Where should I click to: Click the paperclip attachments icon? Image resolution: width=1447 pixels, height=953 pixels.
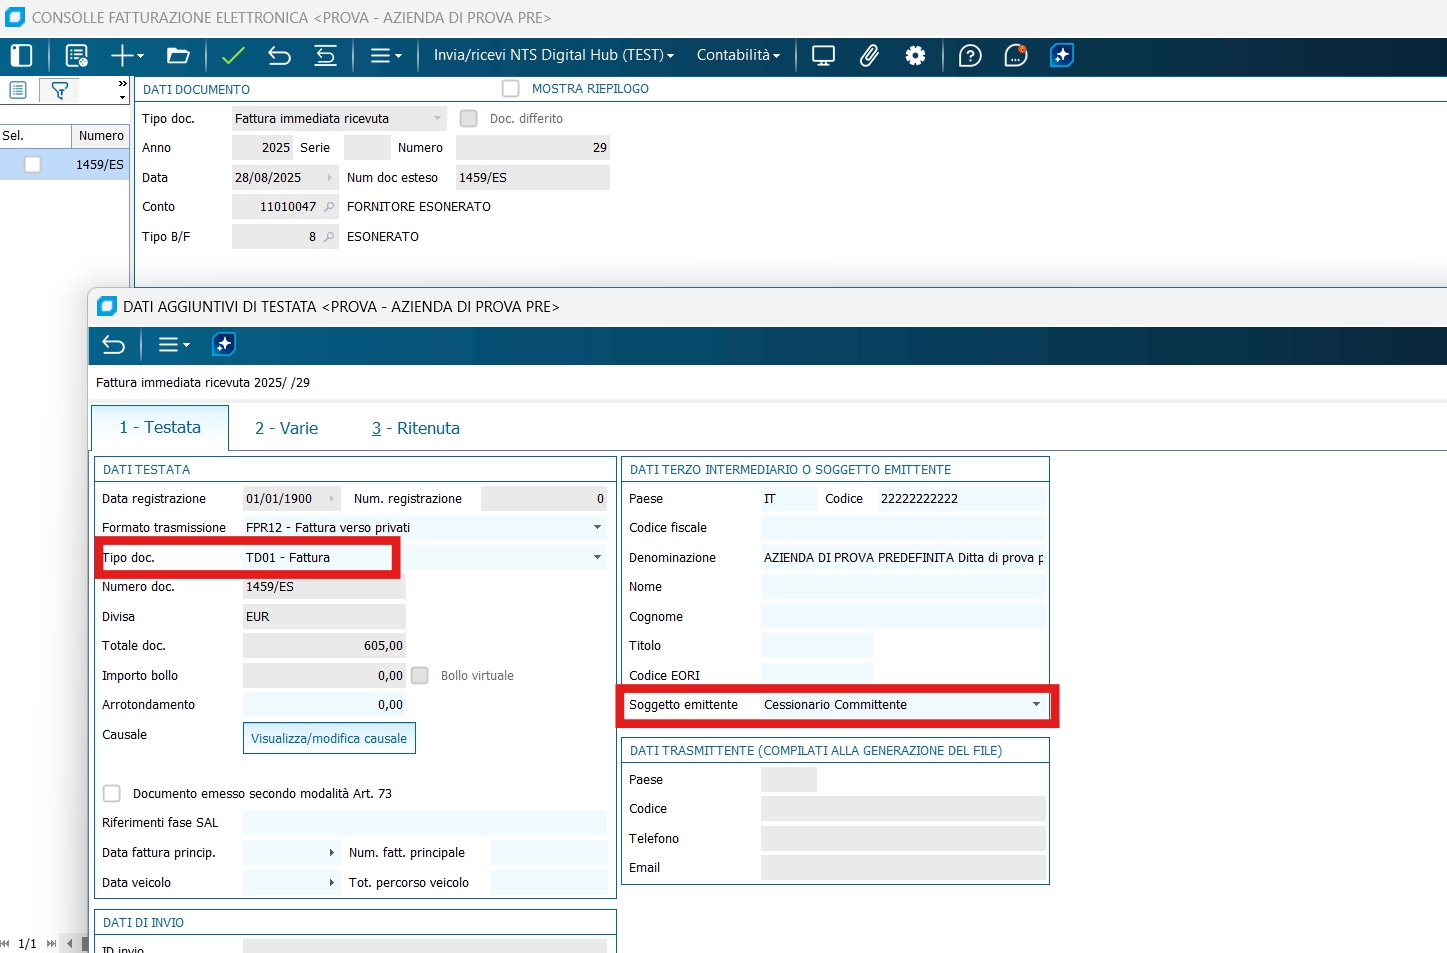(869, 56)
